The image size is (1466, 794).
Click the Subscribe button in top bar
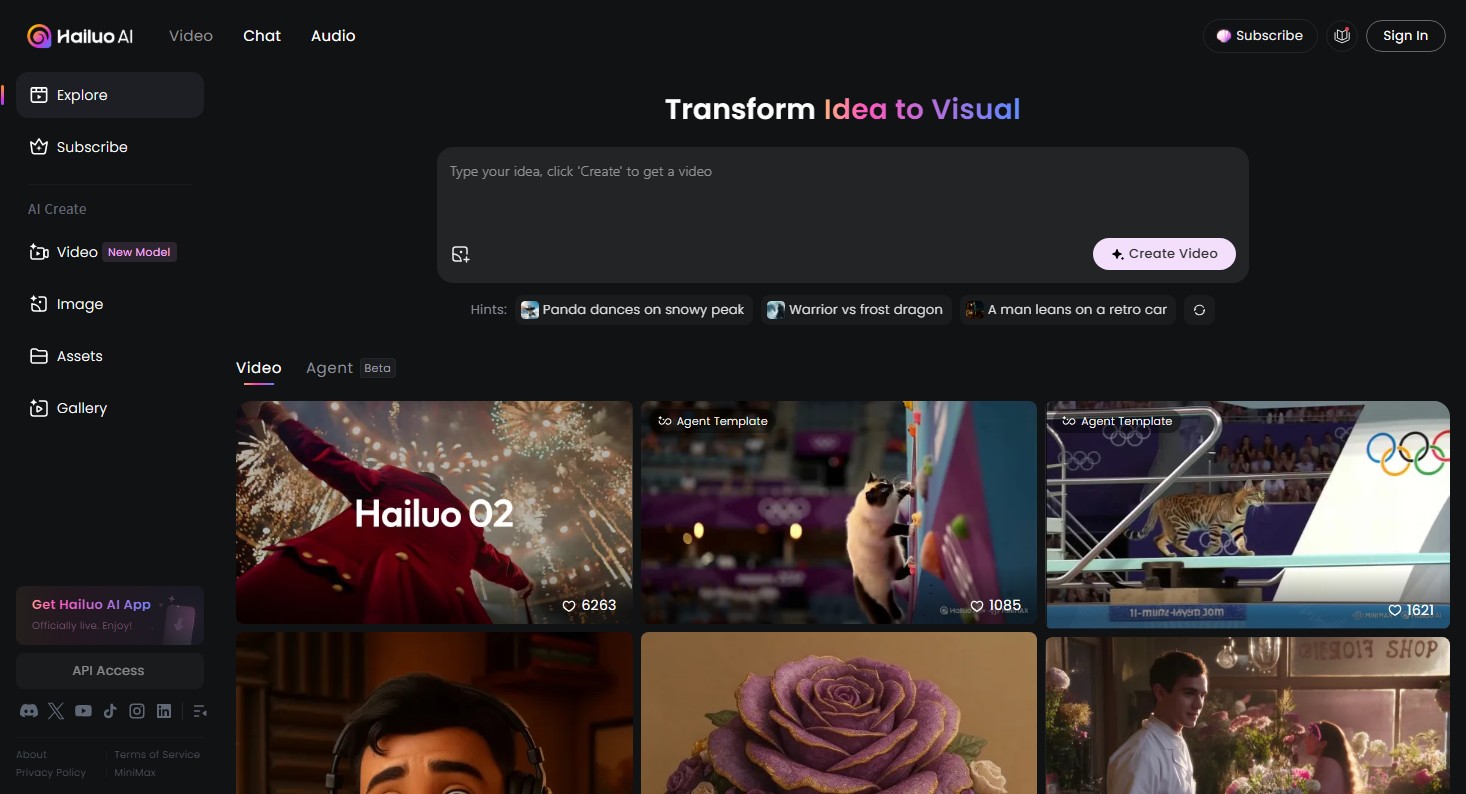click(1260, 36)
